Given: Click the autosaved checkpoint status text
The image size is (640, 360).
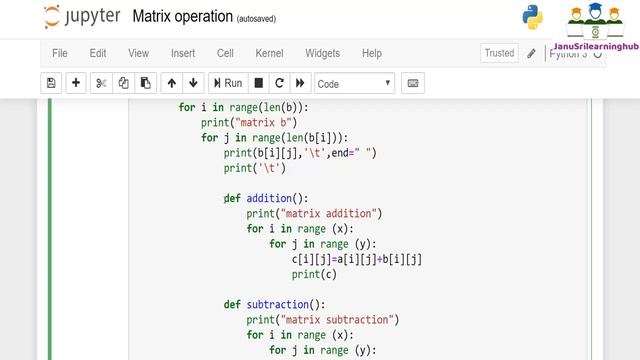Looking at the screenshot, I should point(256,19).
